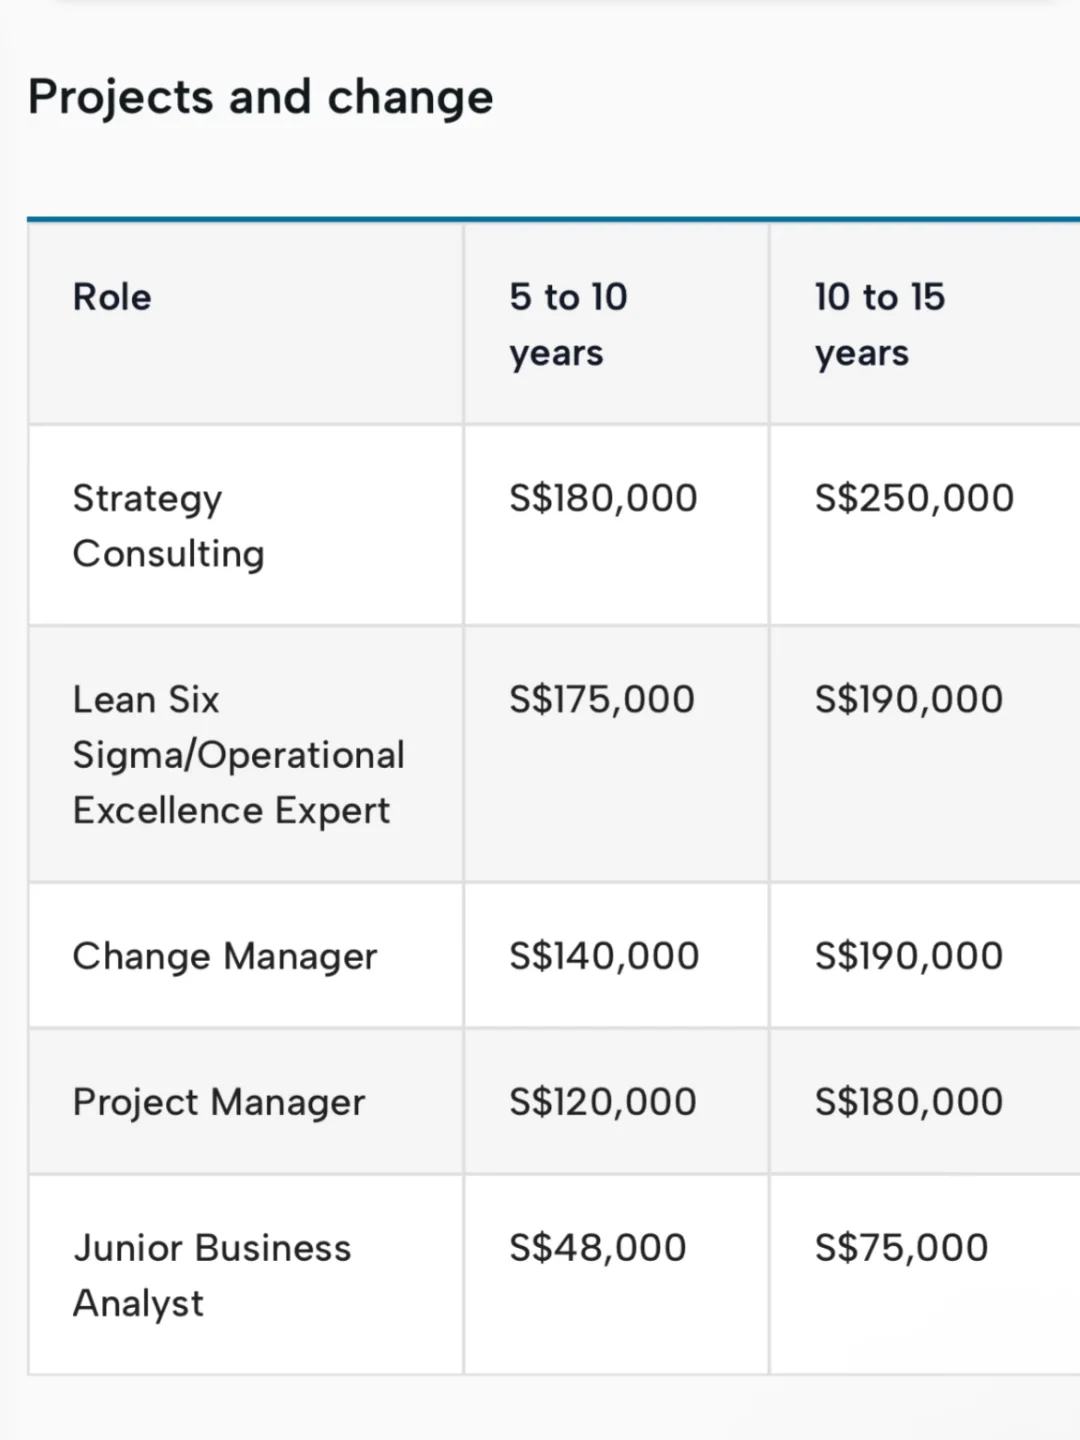The height and width of the screenshot is (1440, 1080).
Task: Select the Strategy Consulting role cell
Action: (168, 525)
